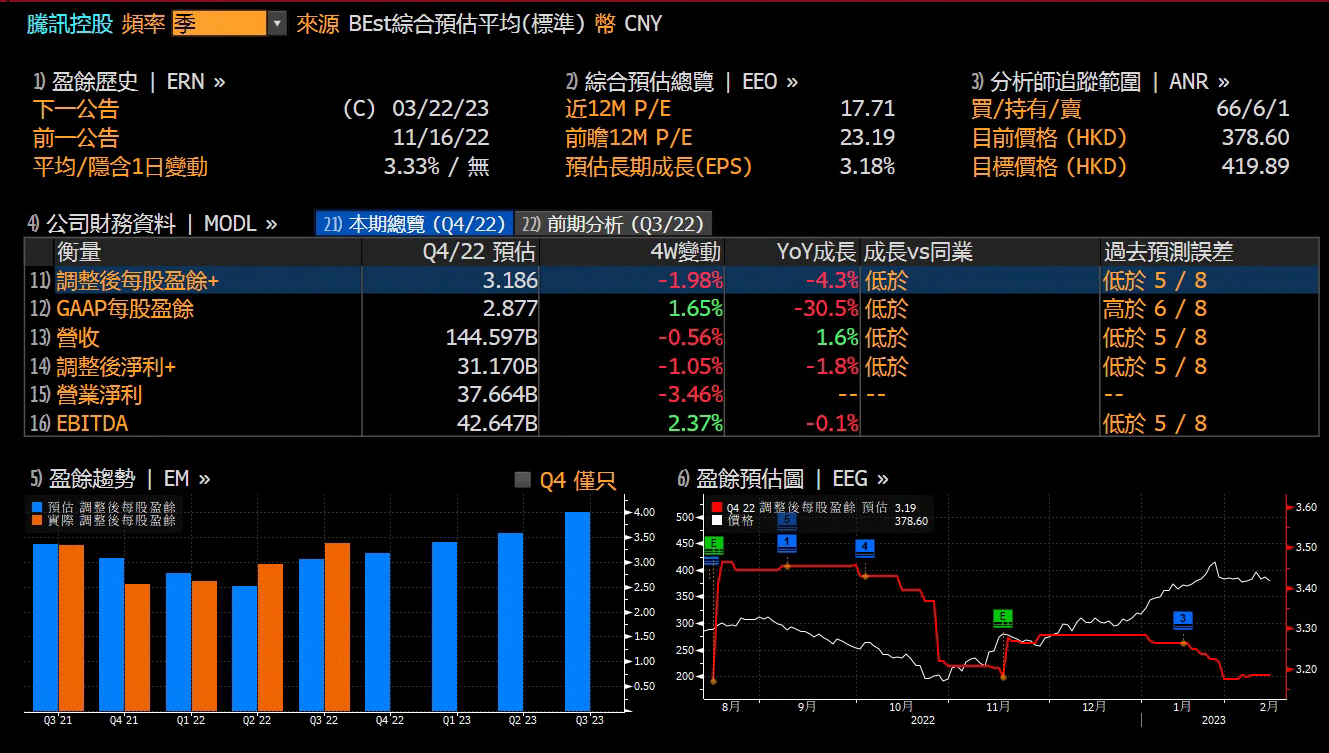Viewport: 1329px width, 753px height.
Task: Click previous announcement date 11/16/22
Action: (440, 138)
